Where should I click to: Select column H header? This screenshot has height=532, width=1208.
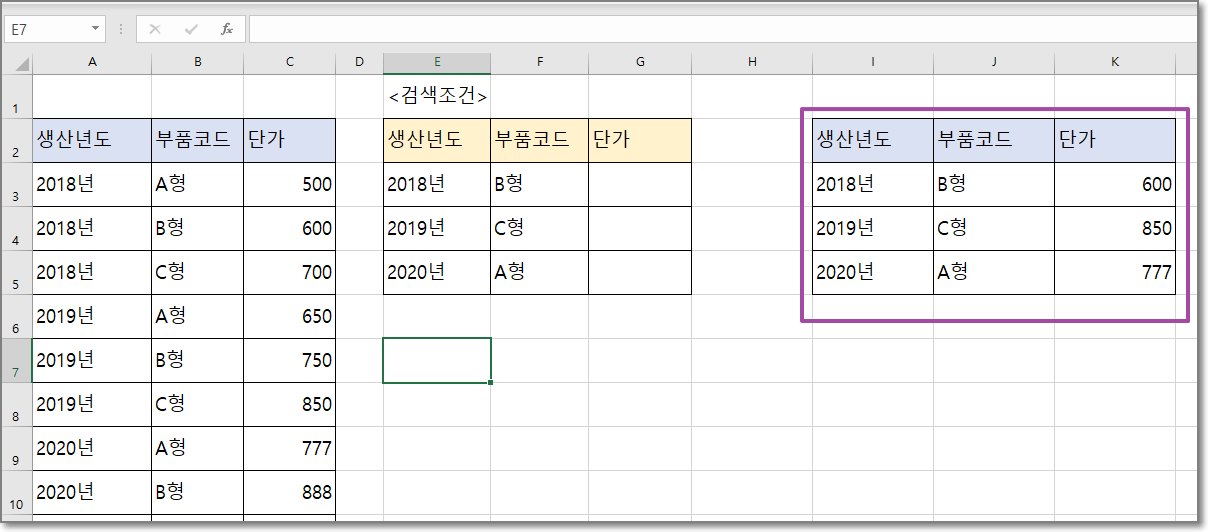pos(752,63)
